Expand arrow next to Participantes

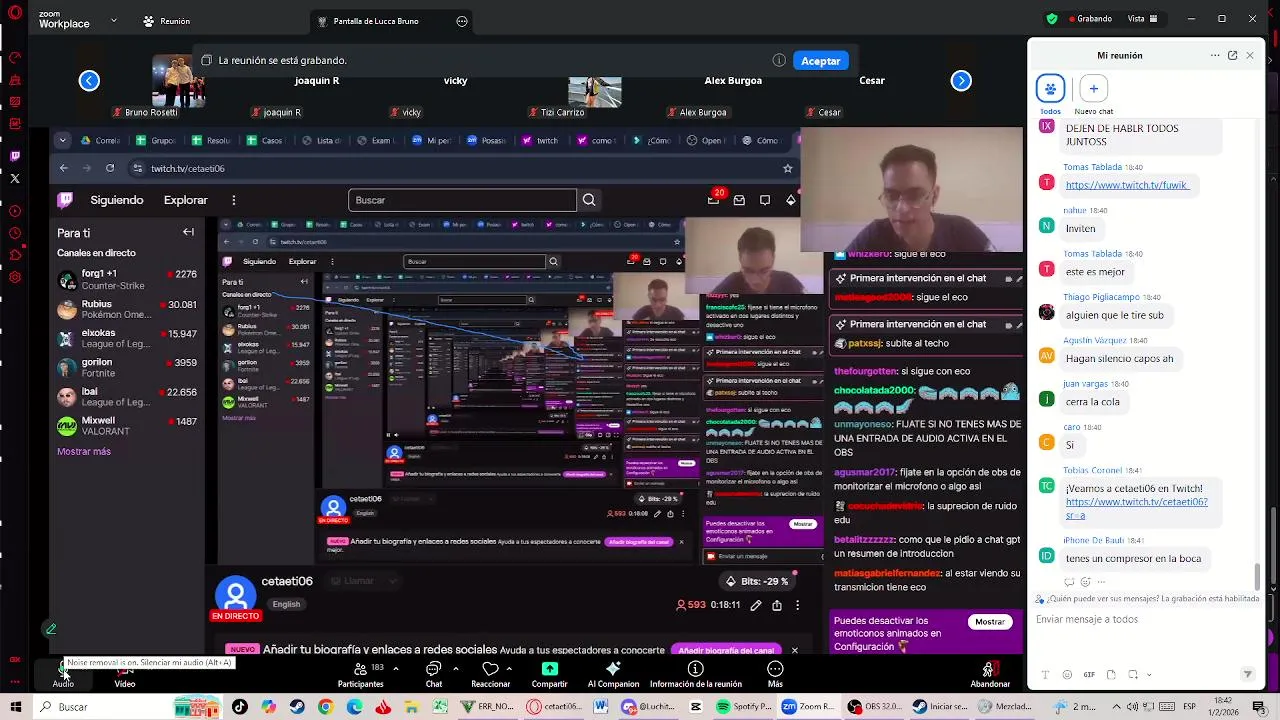396,668
